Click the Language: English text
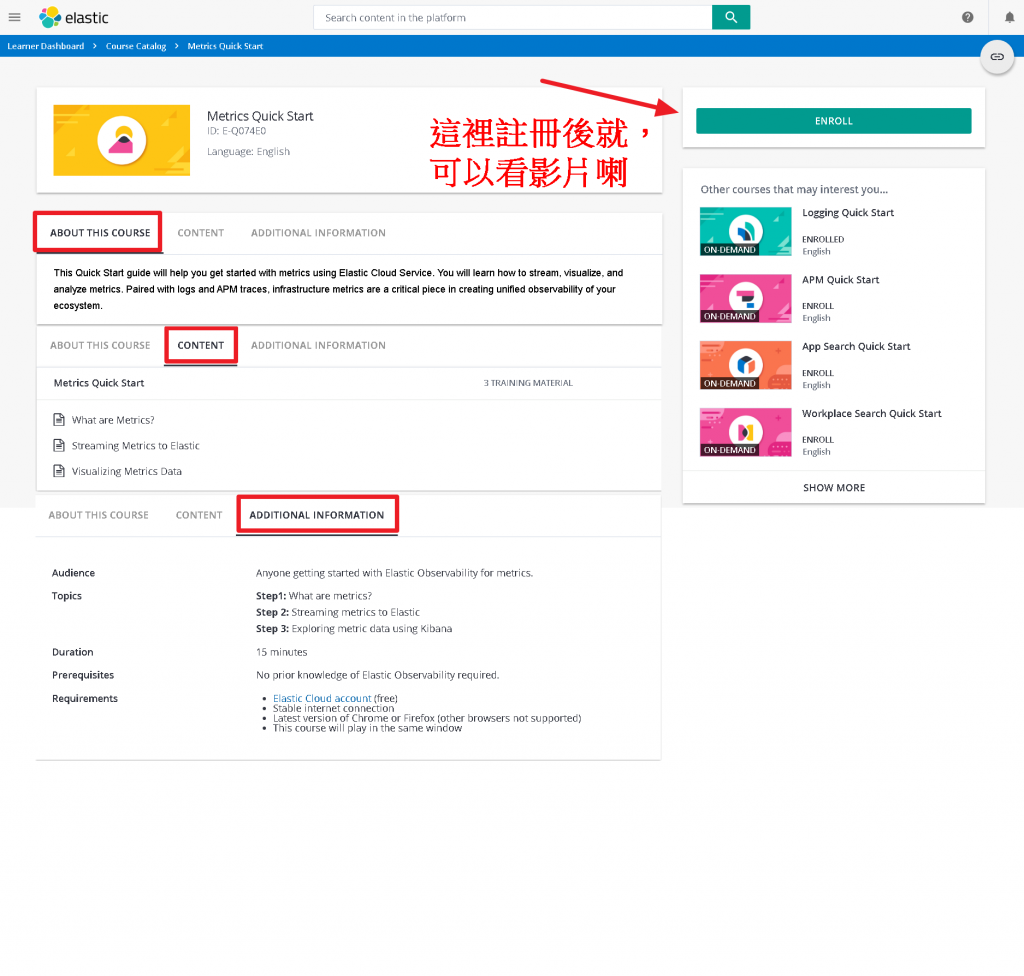The height and width of the screenshot is (976, 1024). [248, 152]
